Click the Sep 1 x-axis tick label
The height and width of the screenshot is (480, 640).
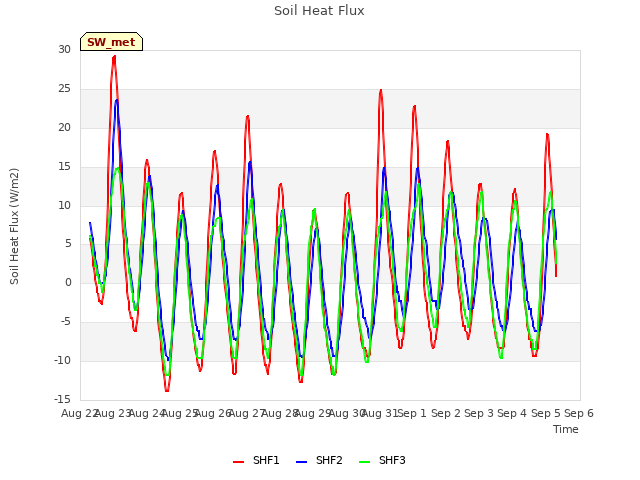412,413
